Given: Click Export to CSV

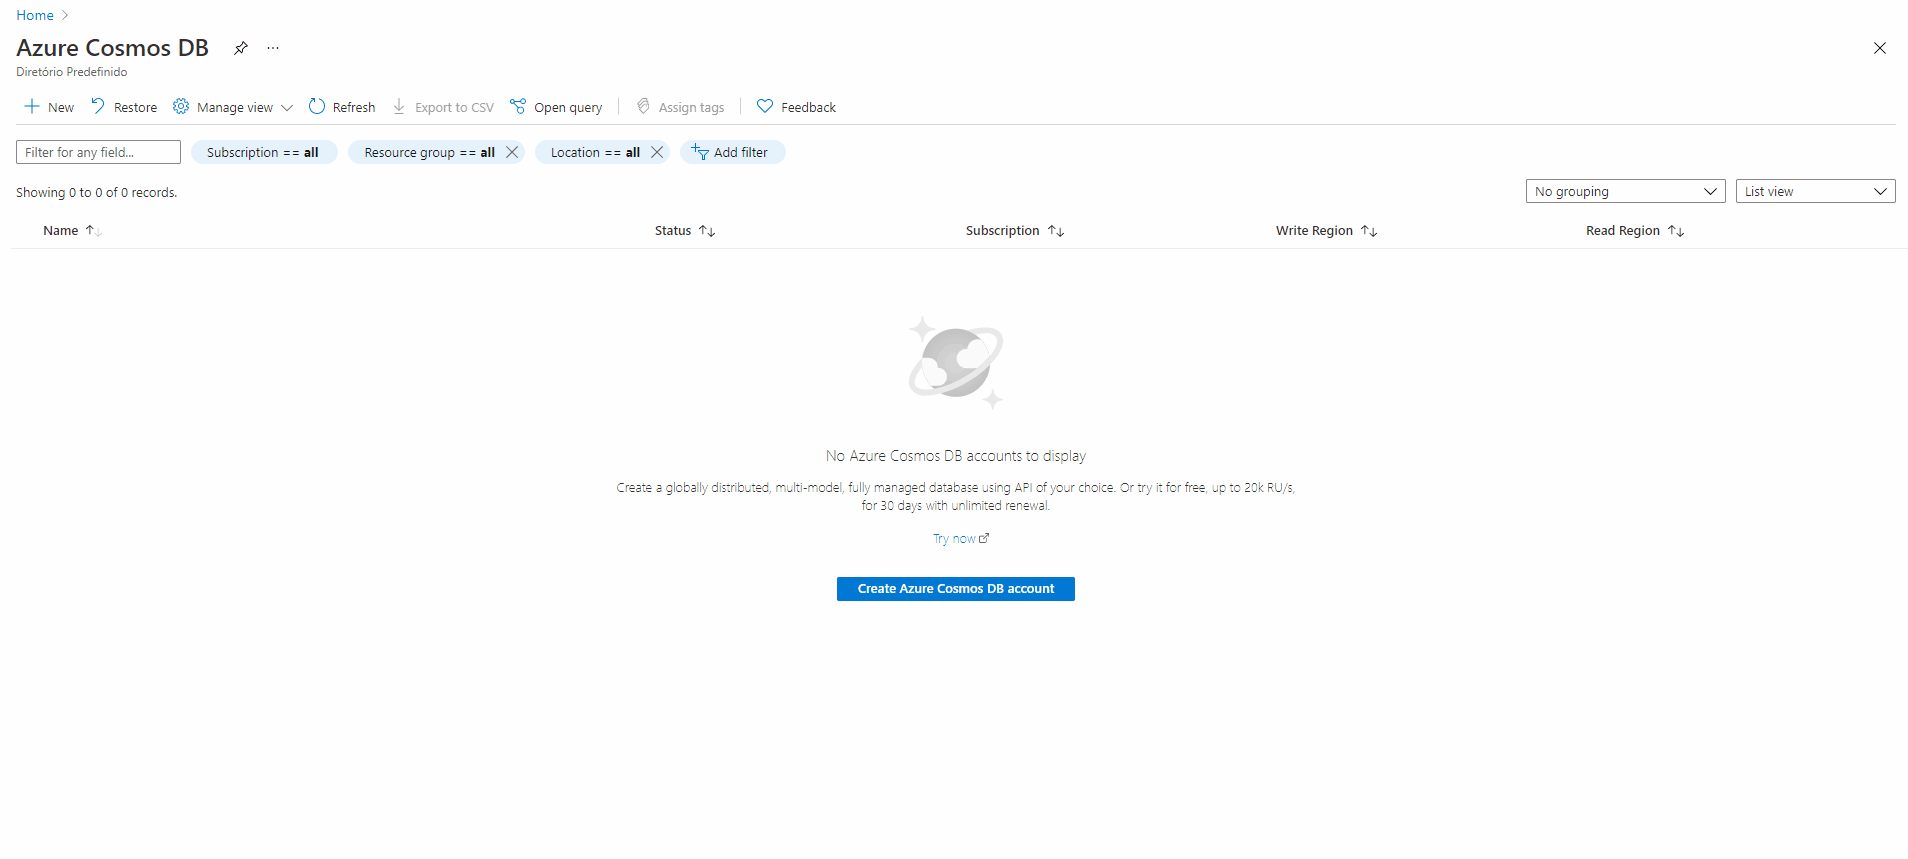Looking at the screenshot, I should click(x=443, y=107).
